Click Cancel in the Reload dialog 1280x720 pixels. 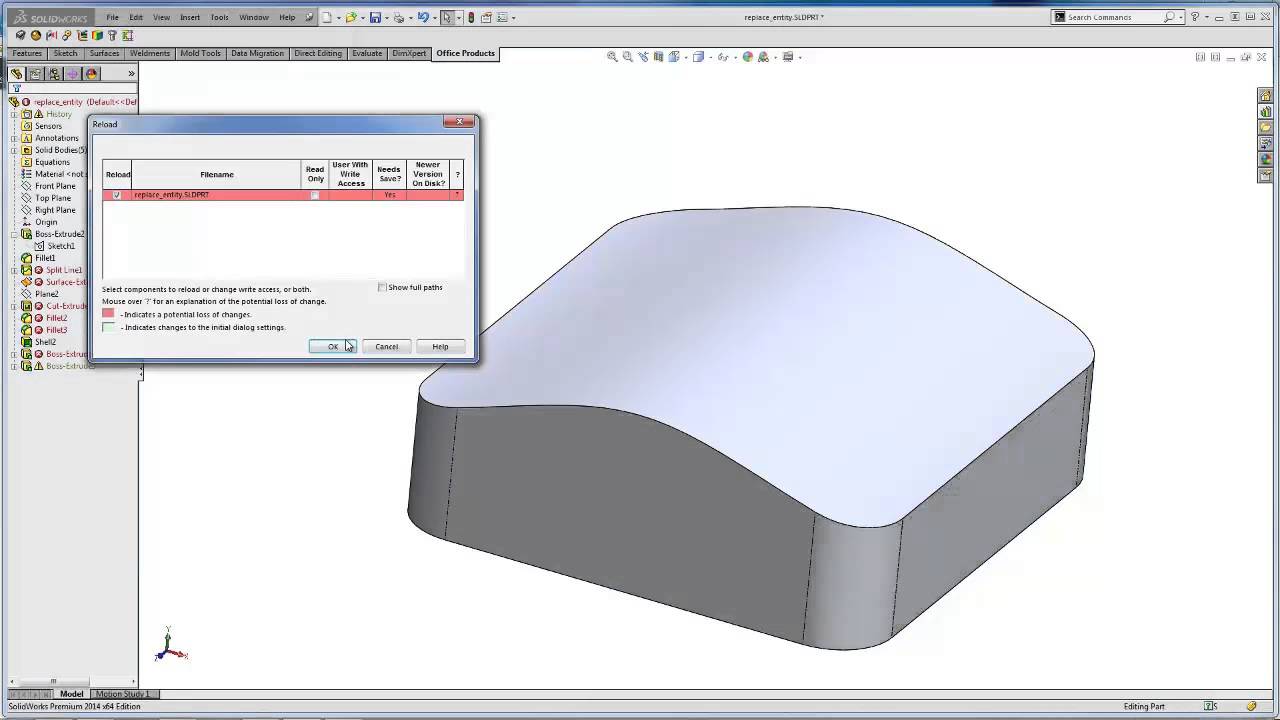[387, 347]
